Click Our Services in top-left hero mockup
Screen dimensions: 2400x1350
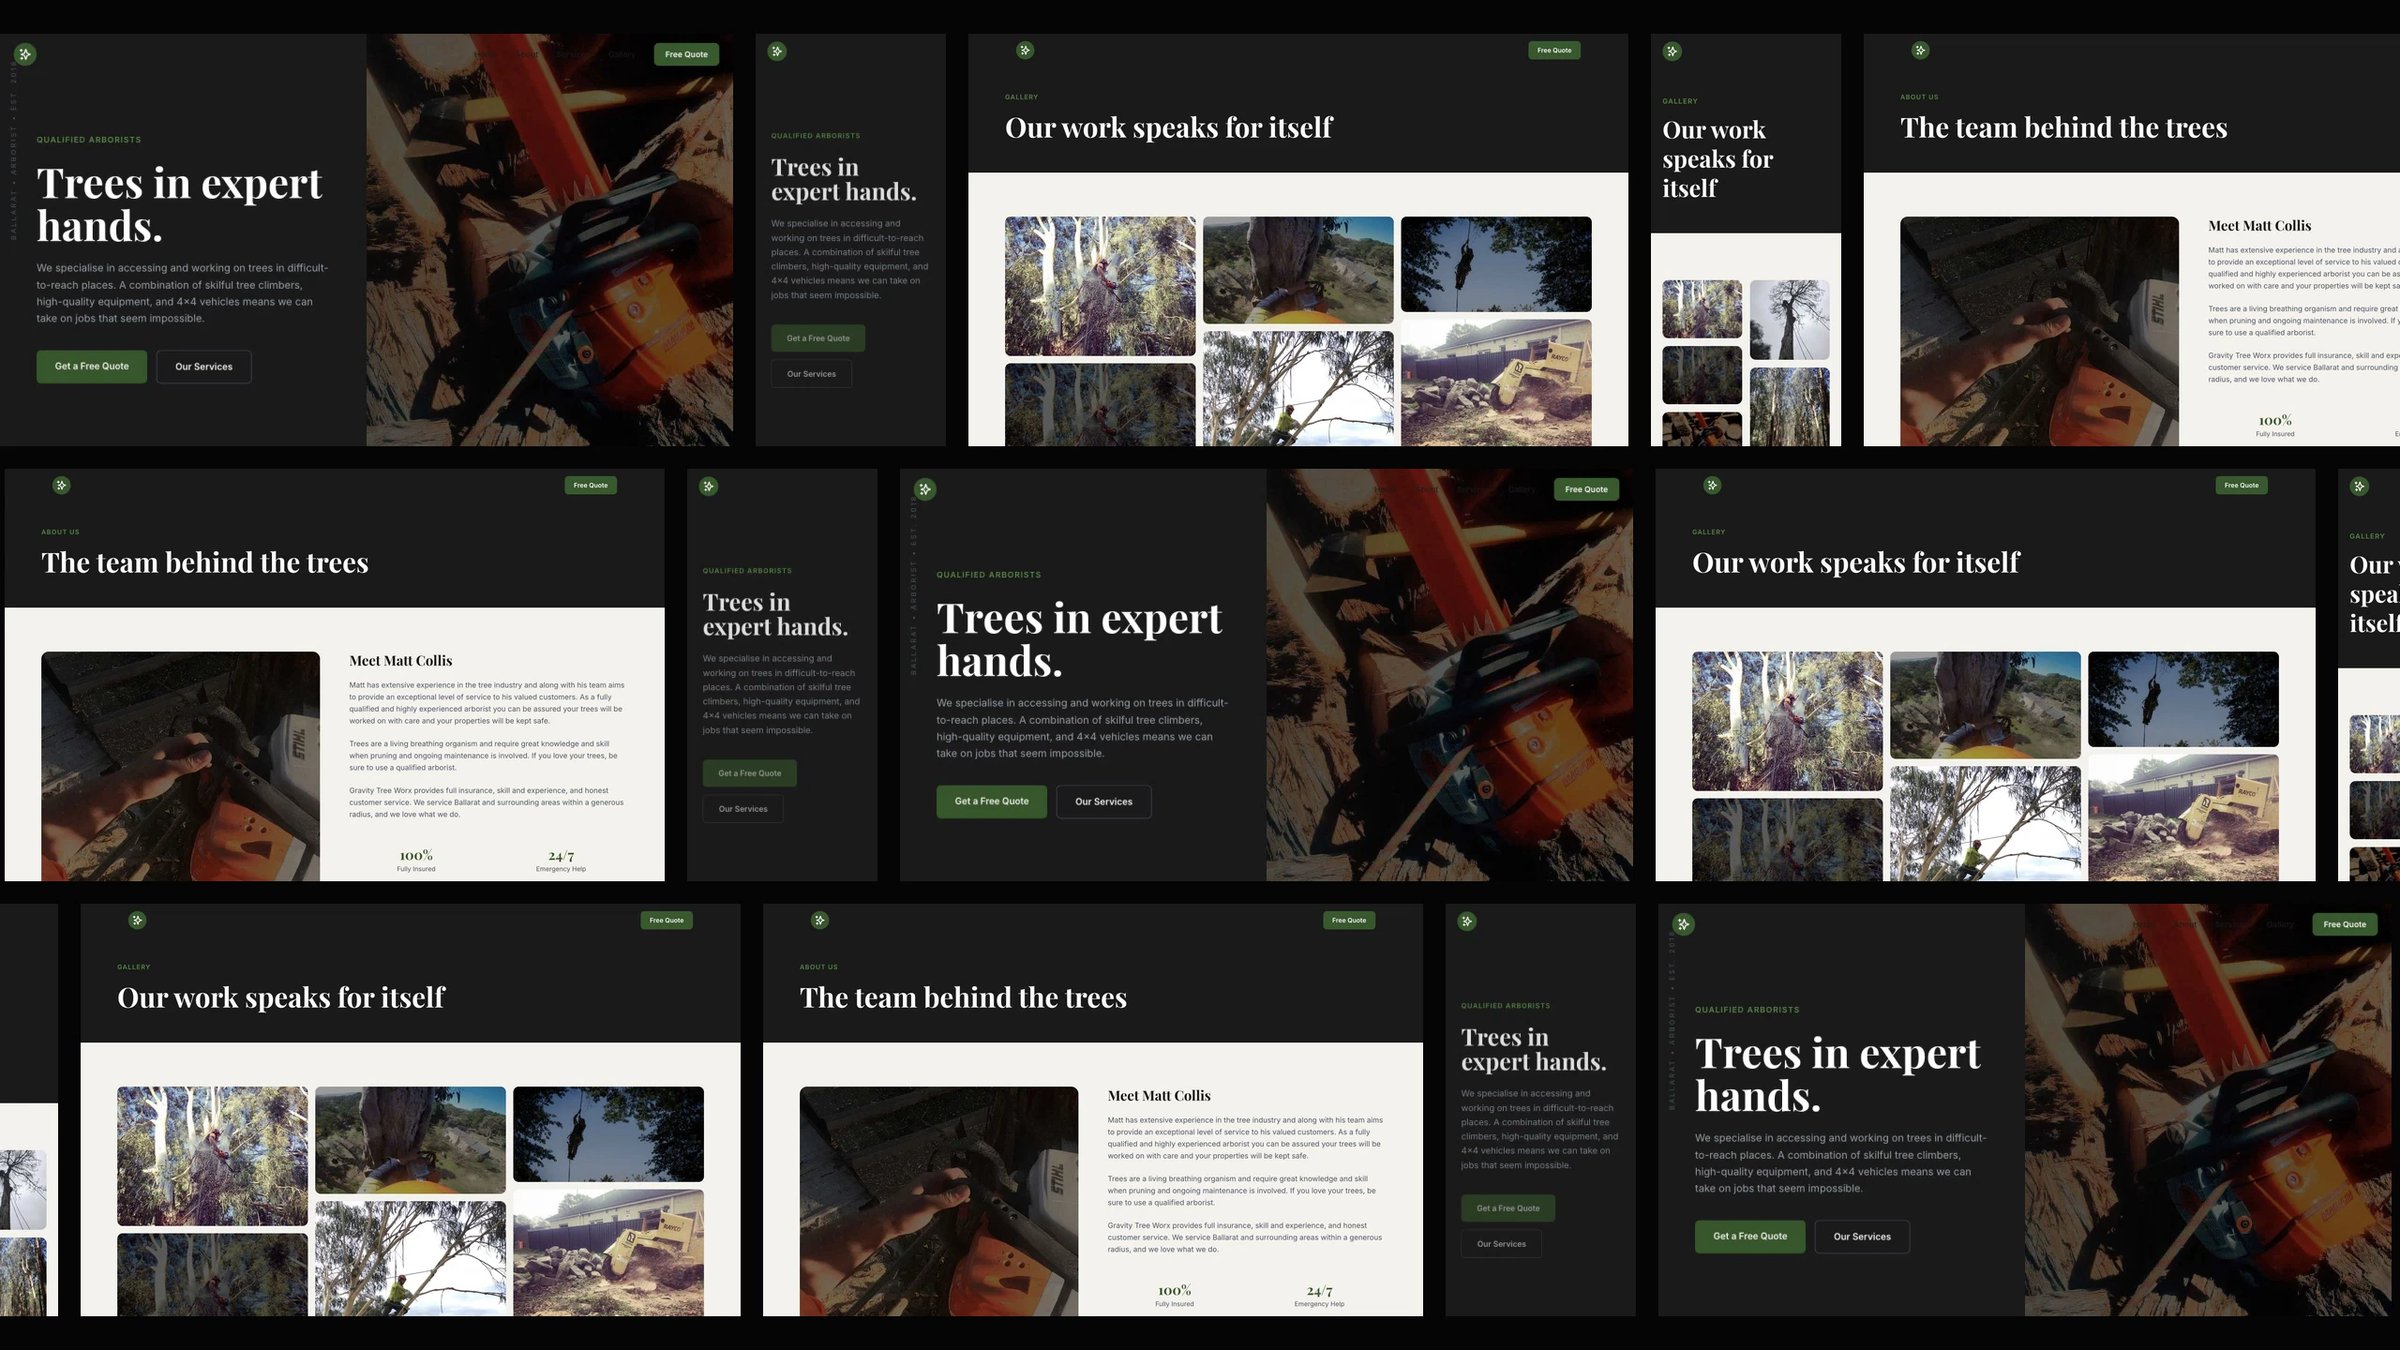[204, 366]
